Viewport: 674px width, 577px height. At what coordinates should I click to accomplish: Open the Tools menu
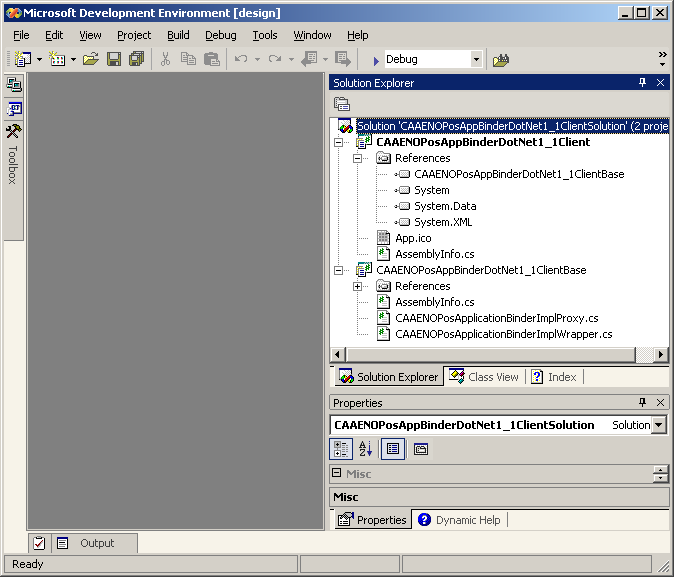265,35
